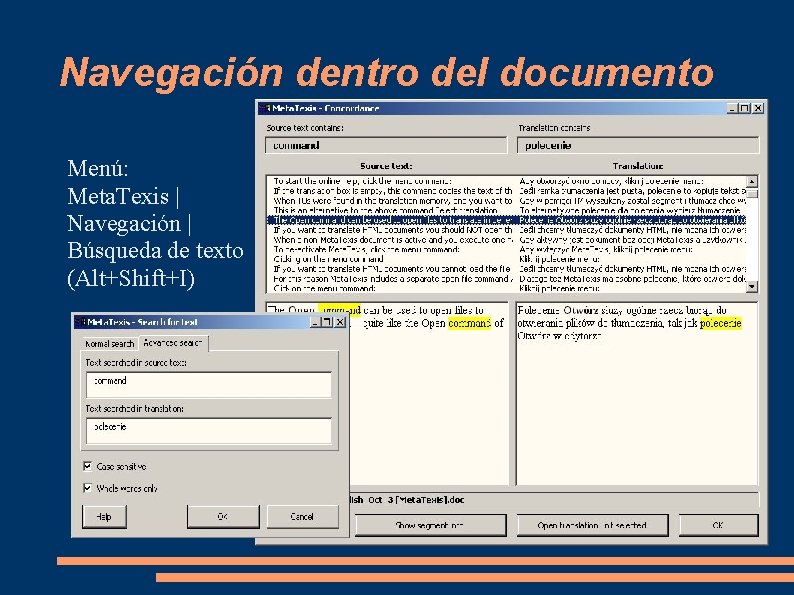Click the 'Translation contains' field in Concordance
Image resolution: width=794 pixels, height=595 pixels.
click(638, 145)
